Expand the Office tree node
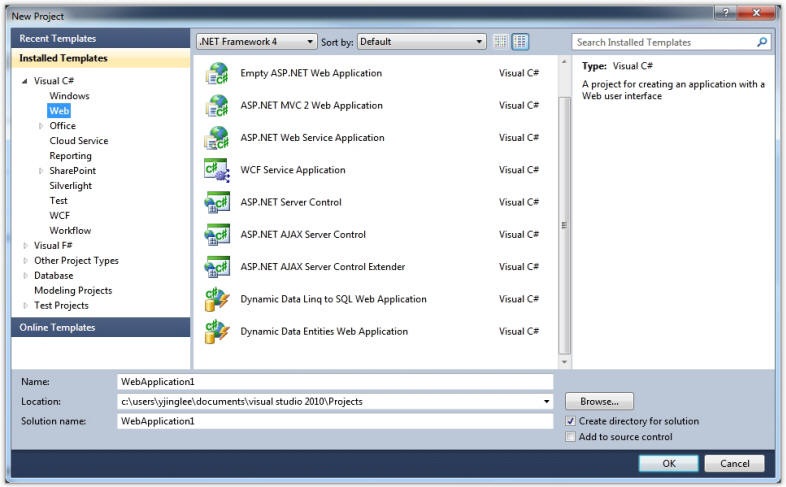Viewport: 786px width, 487px height. [x=41, y=126]
